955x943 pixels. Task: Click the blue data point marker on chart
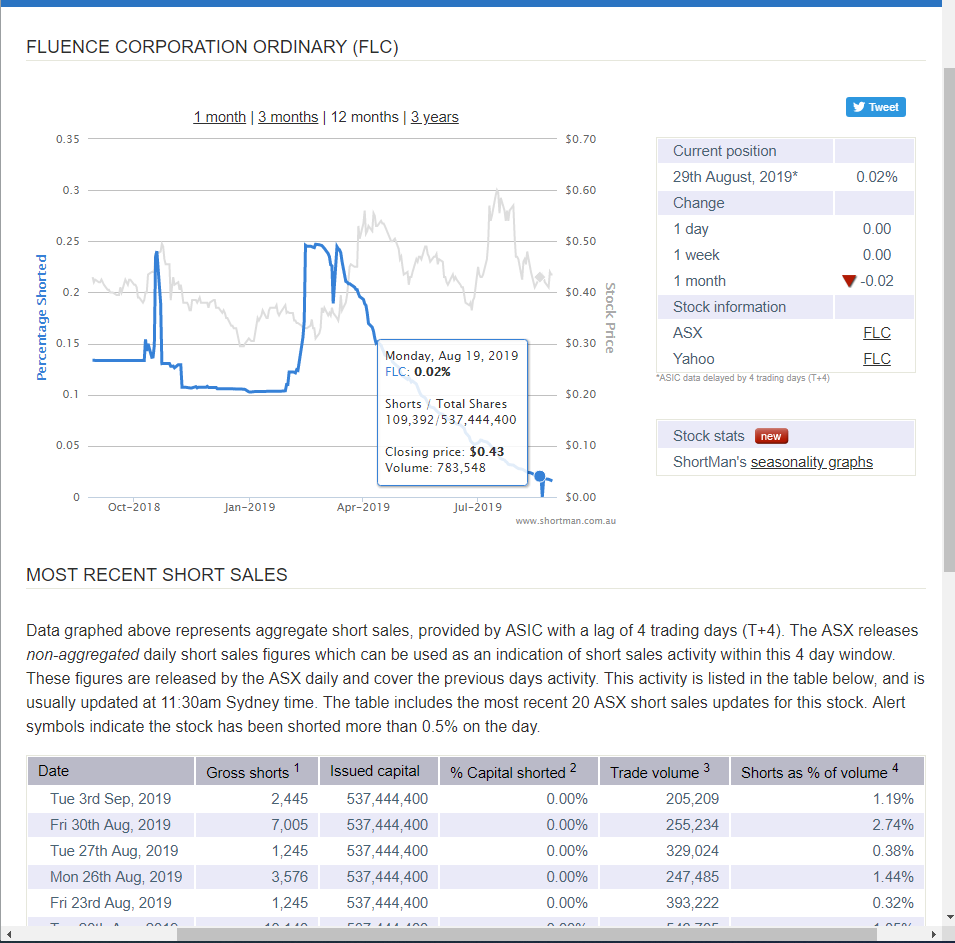tap(540, 476)
